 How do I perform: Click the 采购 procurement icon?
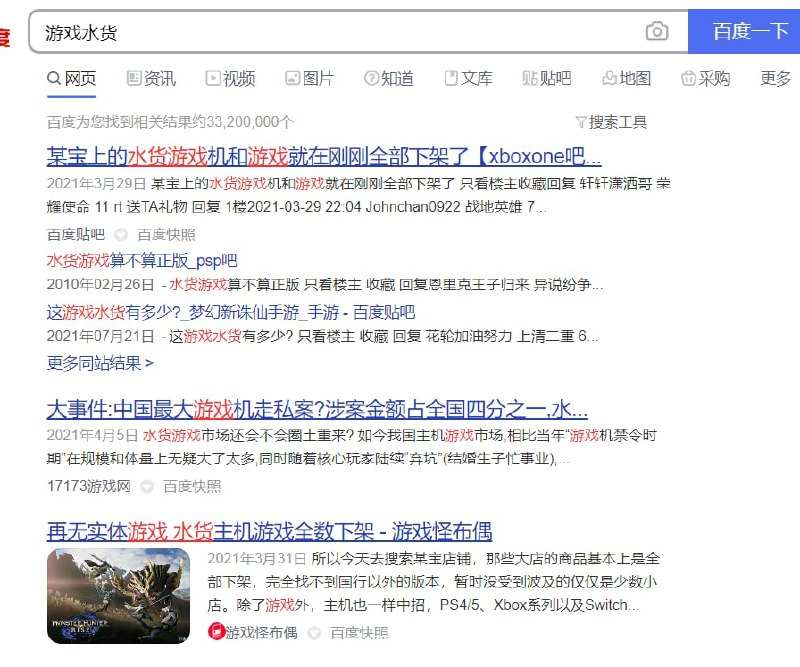(689, 78)
